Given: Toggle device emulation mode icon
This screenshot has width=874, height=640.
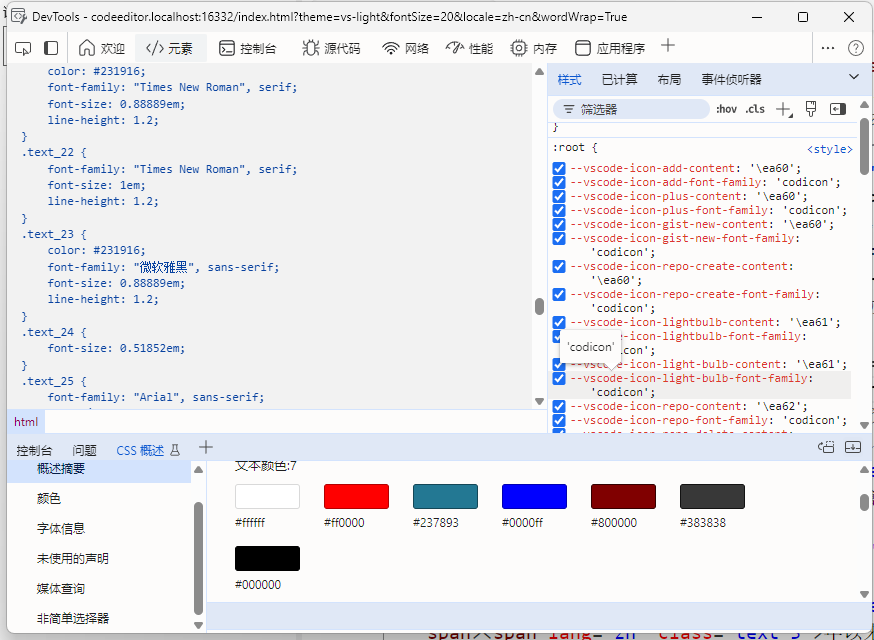Looking at the screenshot, I should pyautogui.click(x=51, y=49).
